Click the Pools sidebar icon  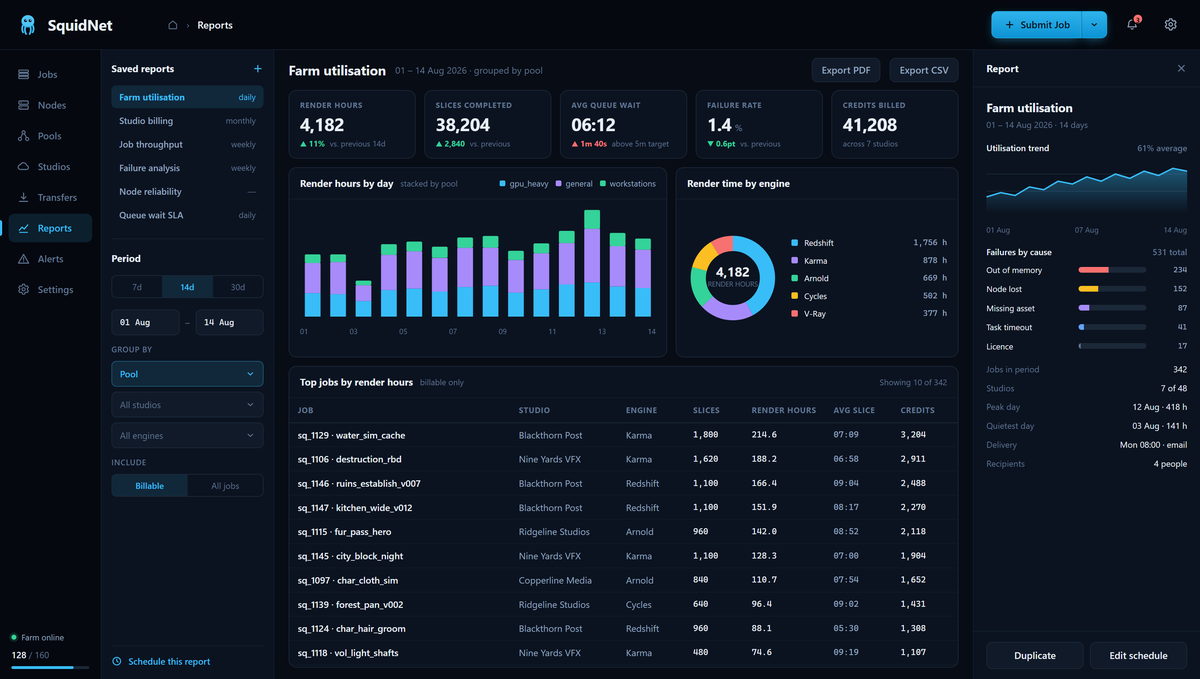coord(24,136)
